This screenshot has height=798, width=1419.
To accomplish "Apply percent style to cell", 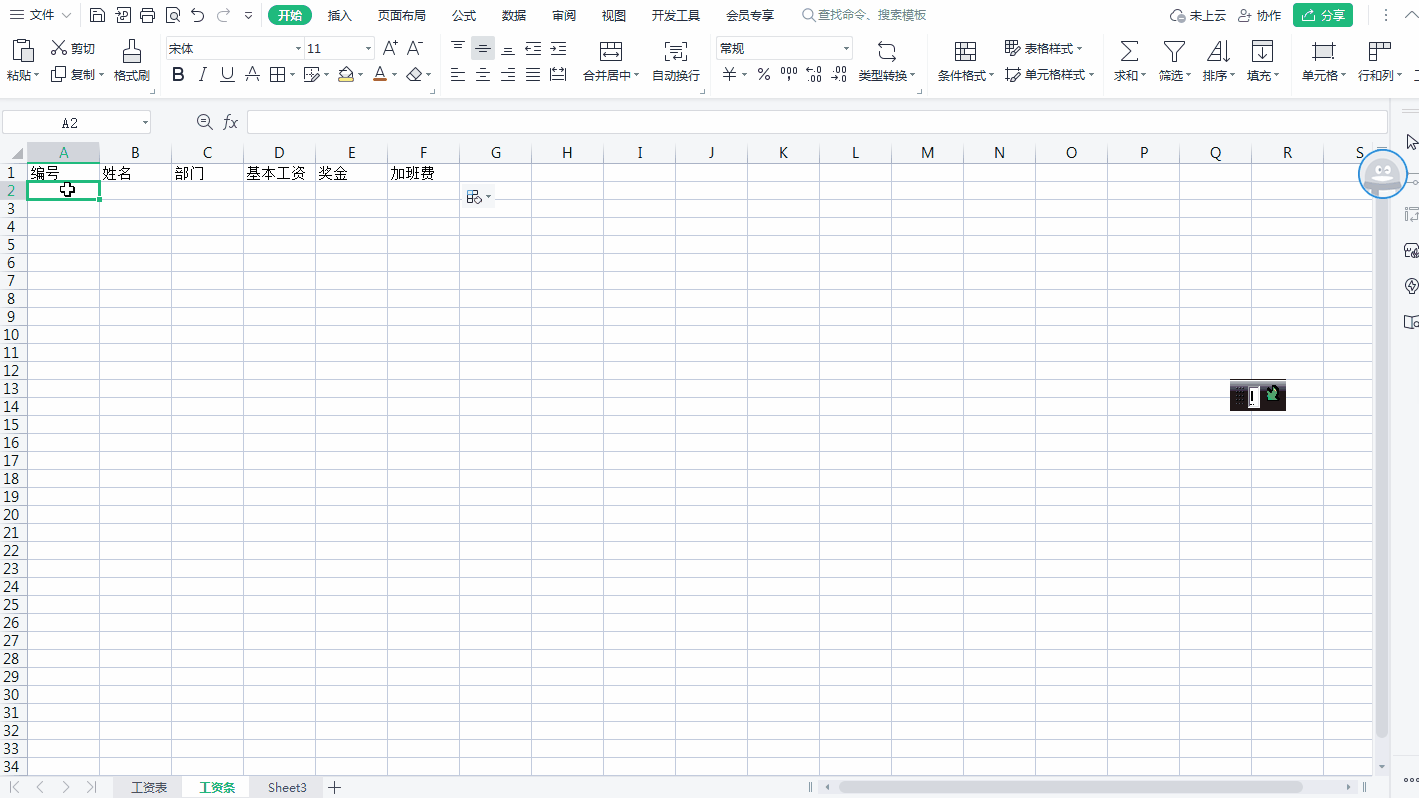I will pos(764,74).
